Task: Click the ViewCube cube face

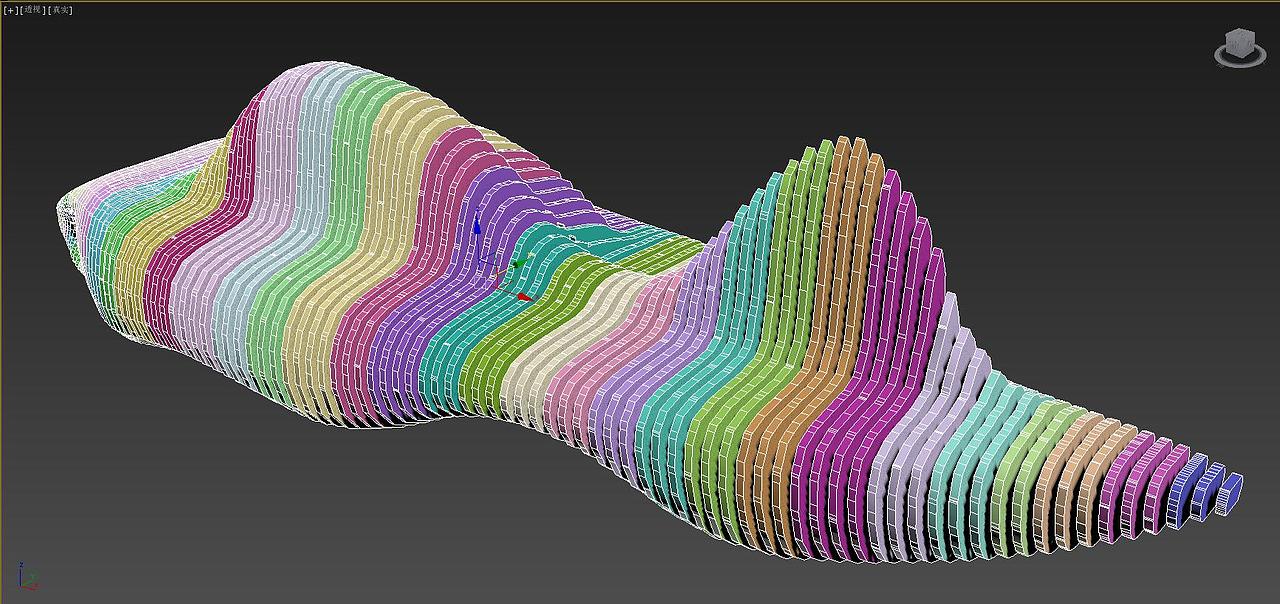Action: coord(1240,43)
